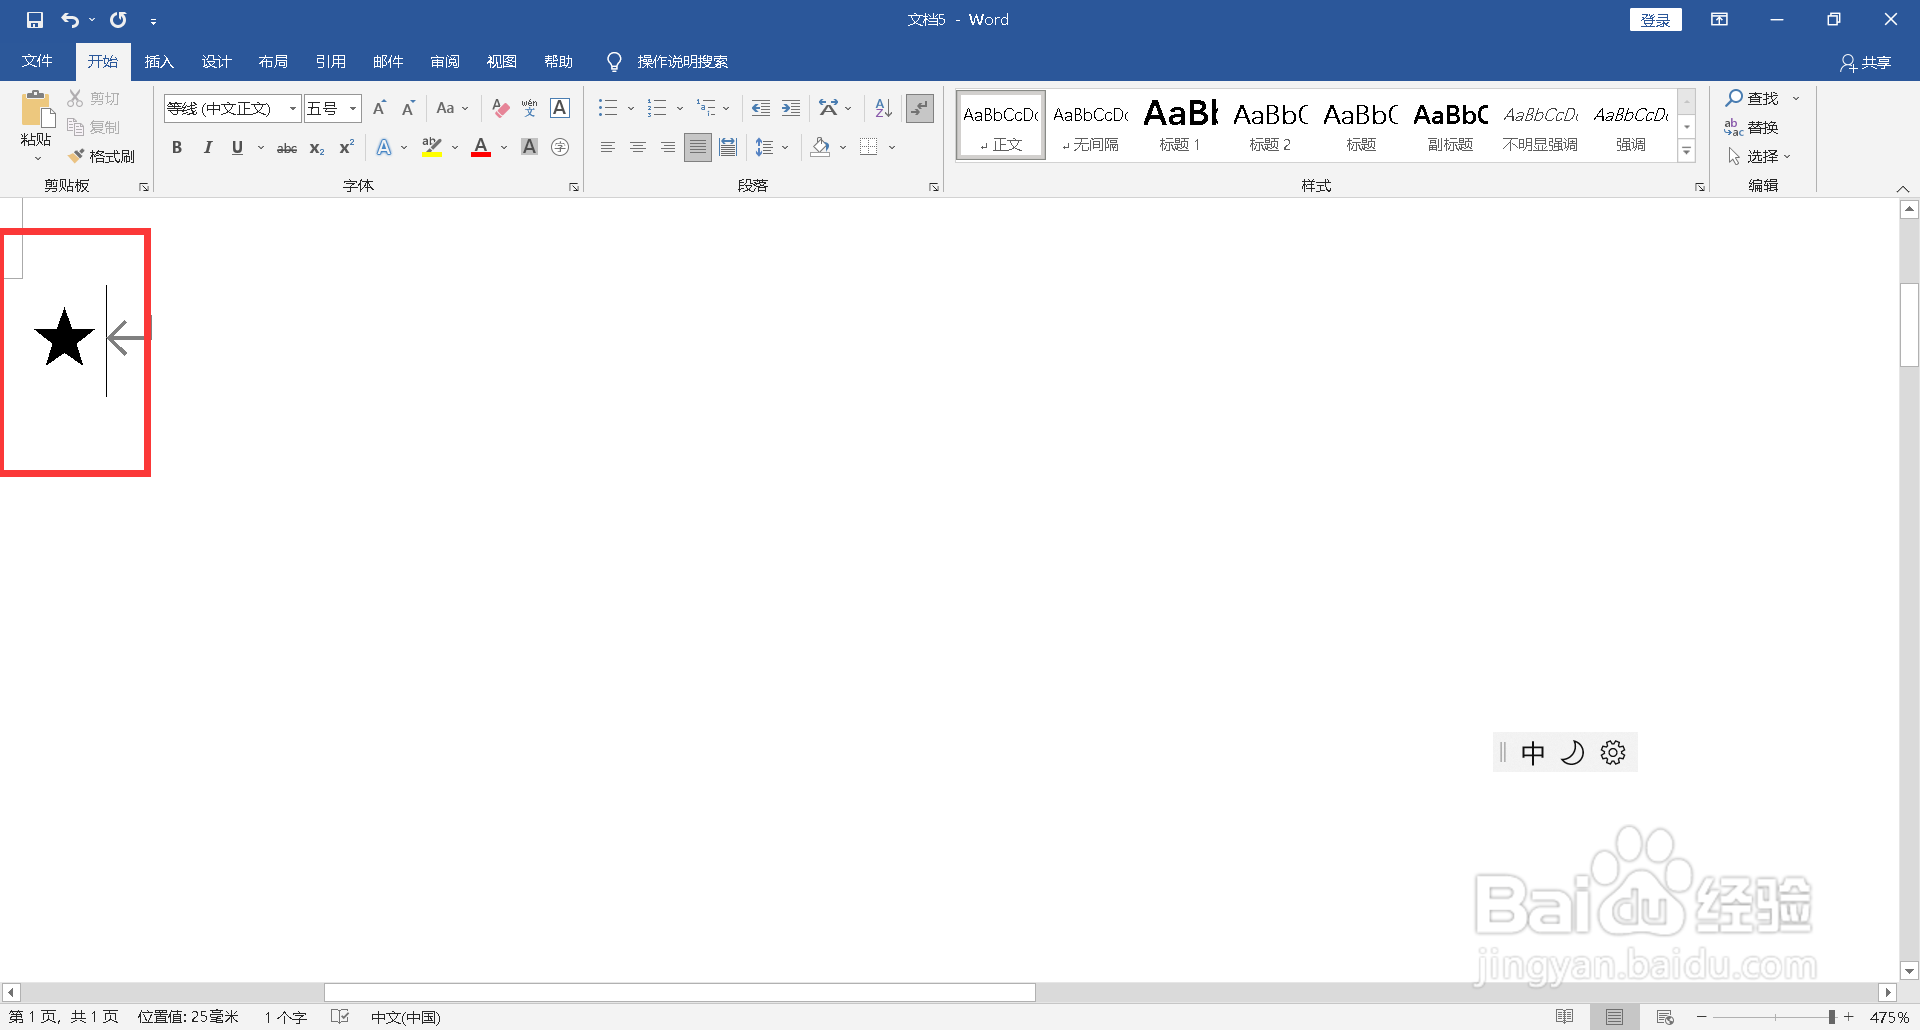Toggle Underline formatting
1920x1030 pixels.
click(x=237, y=147)
